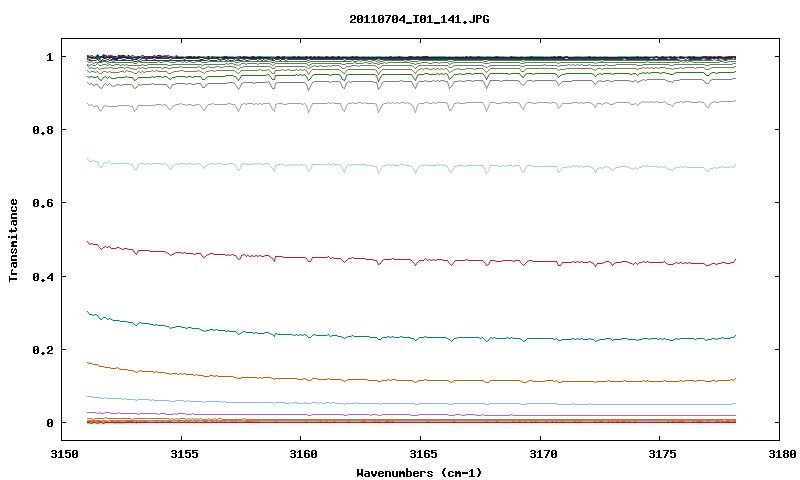Click x-axis tick label 3160
The height and width of the screenshot is (480, 800).
302,454
